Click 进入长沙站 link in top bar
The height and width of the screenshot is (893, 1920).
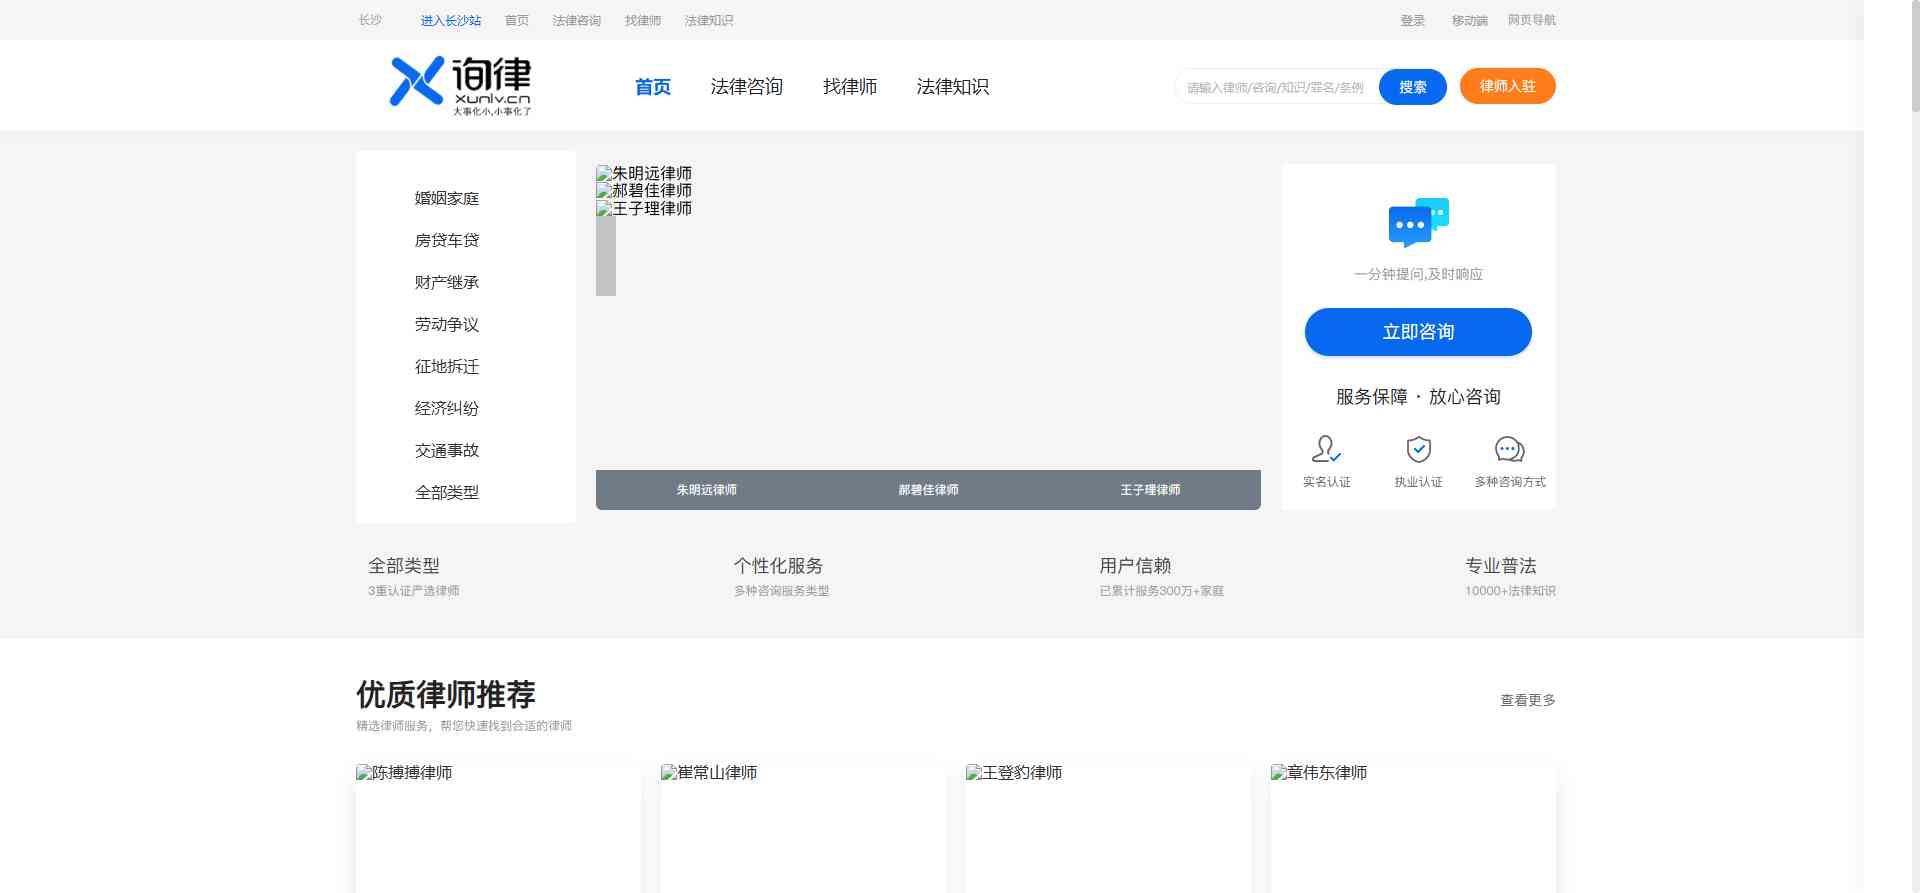click(450, 20)
